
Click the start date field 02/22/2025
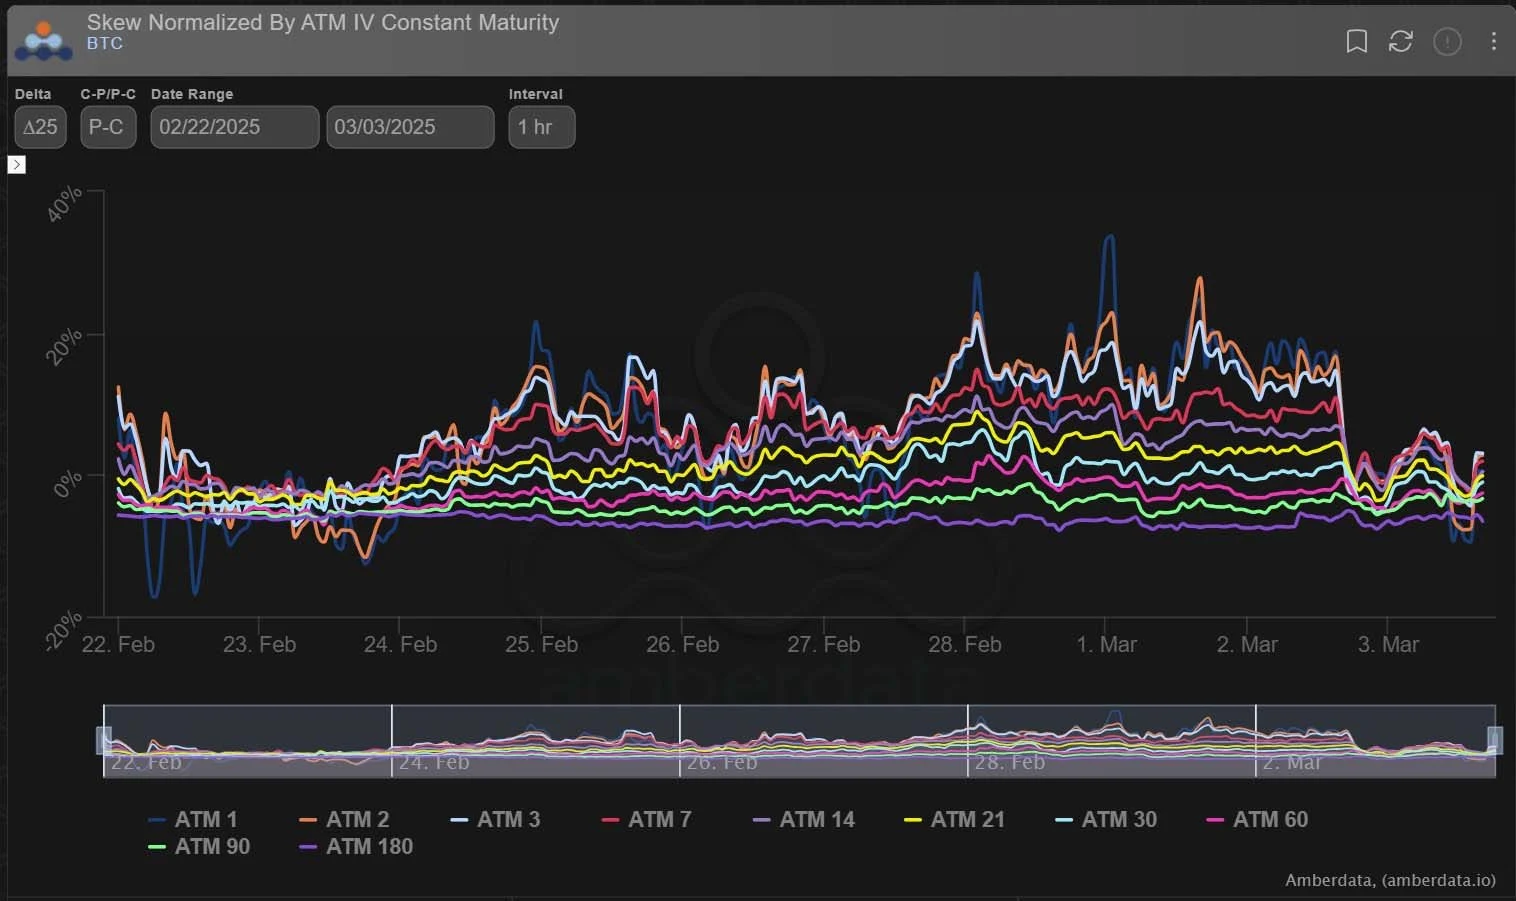point(235,127)
